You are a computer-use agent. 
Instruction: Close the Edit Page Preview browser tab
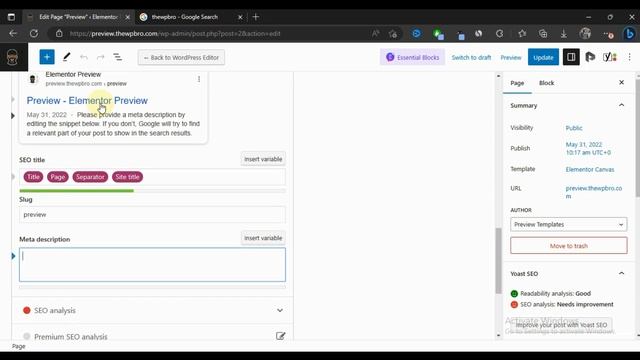127,17
